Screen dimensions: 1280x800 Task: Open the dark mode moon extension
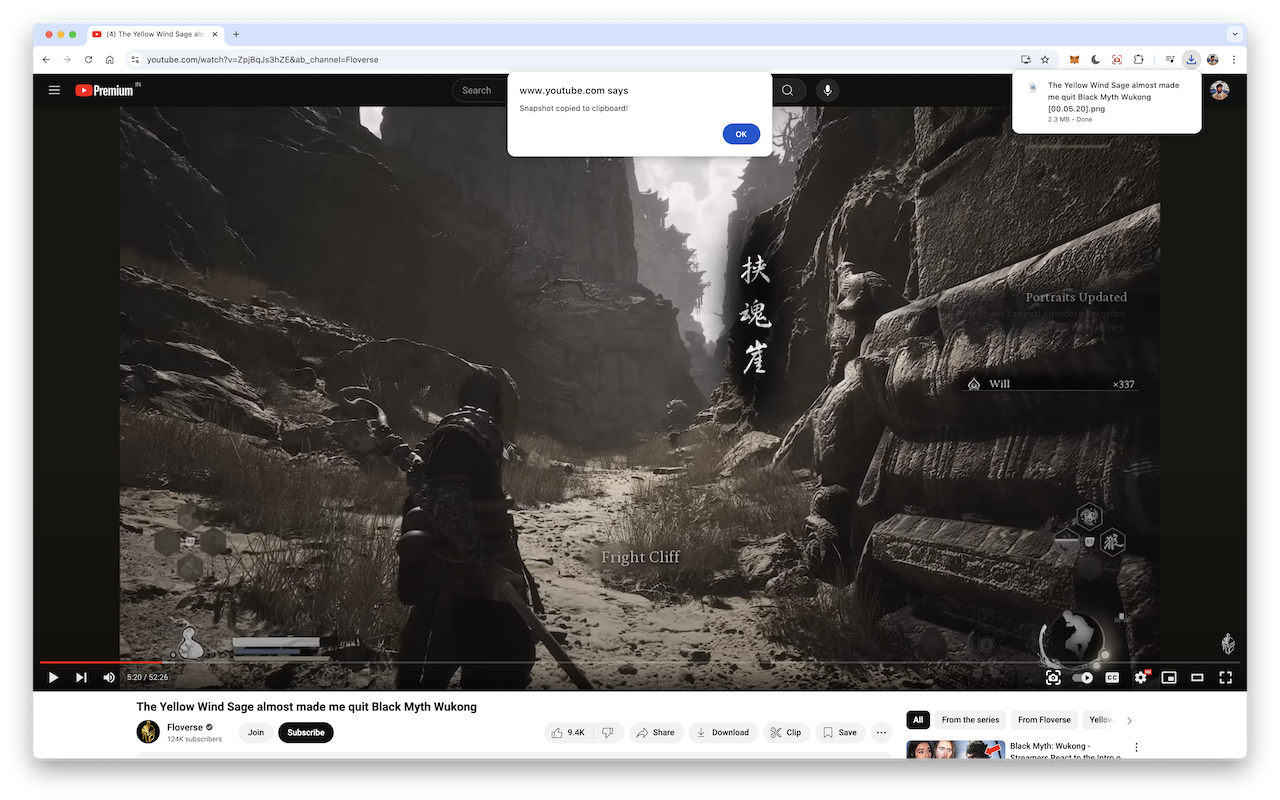1096,59
